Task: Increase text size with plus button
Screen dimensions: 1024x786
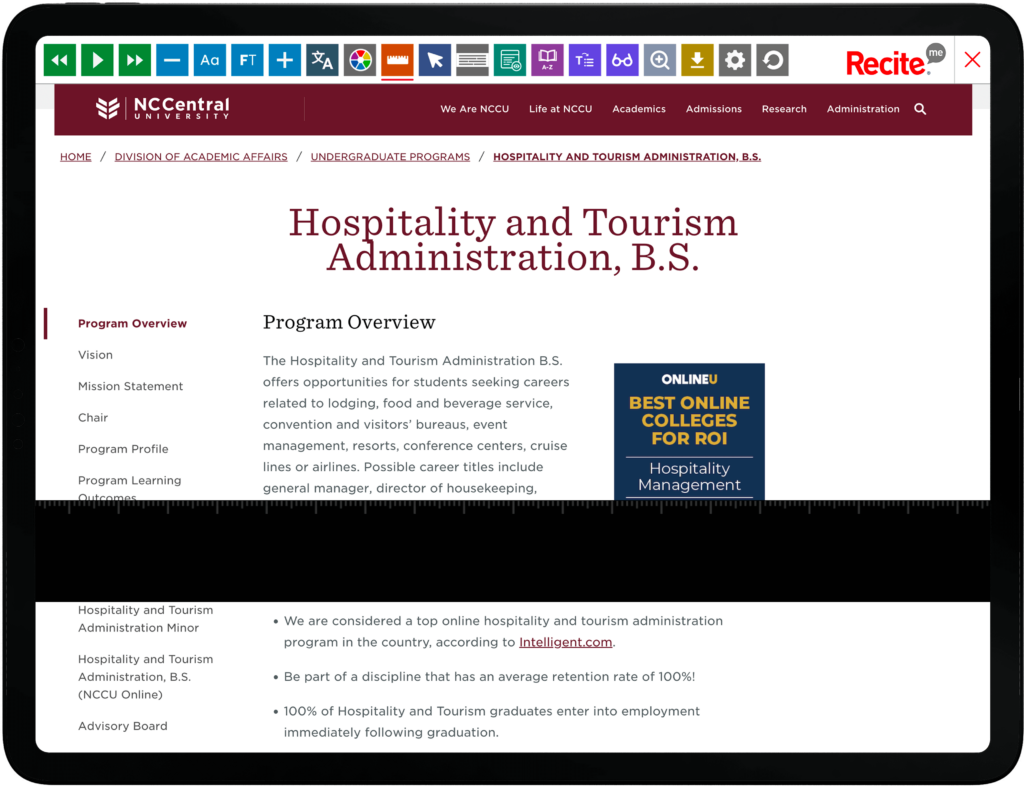Action: click(x=285, y=60)
